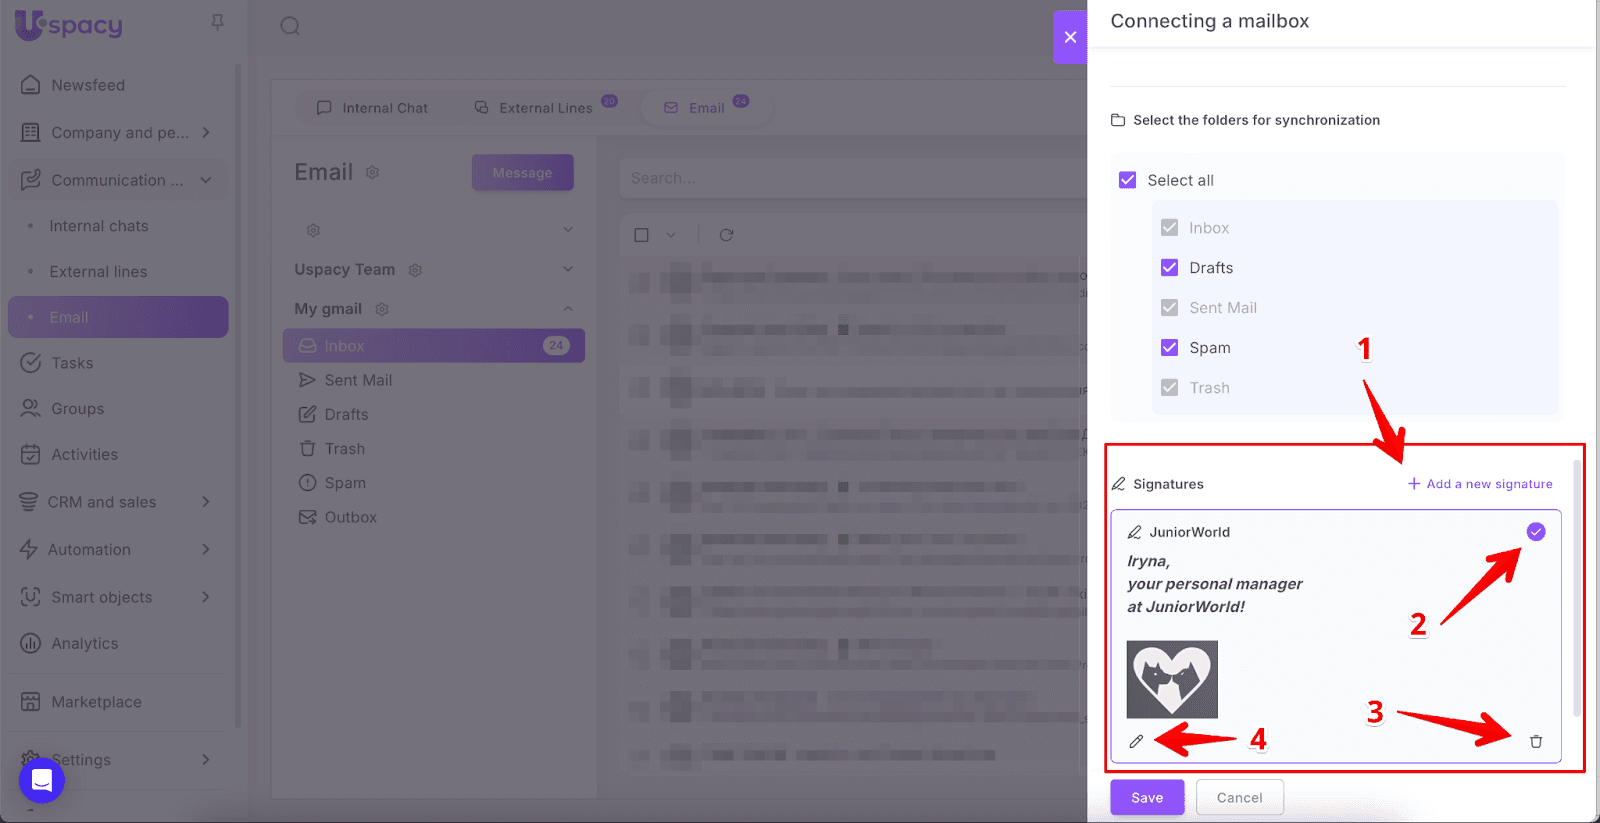Click the Message button
Image resolution: width=1600 pixels, height=823 pixels.
tap(522, 172)
